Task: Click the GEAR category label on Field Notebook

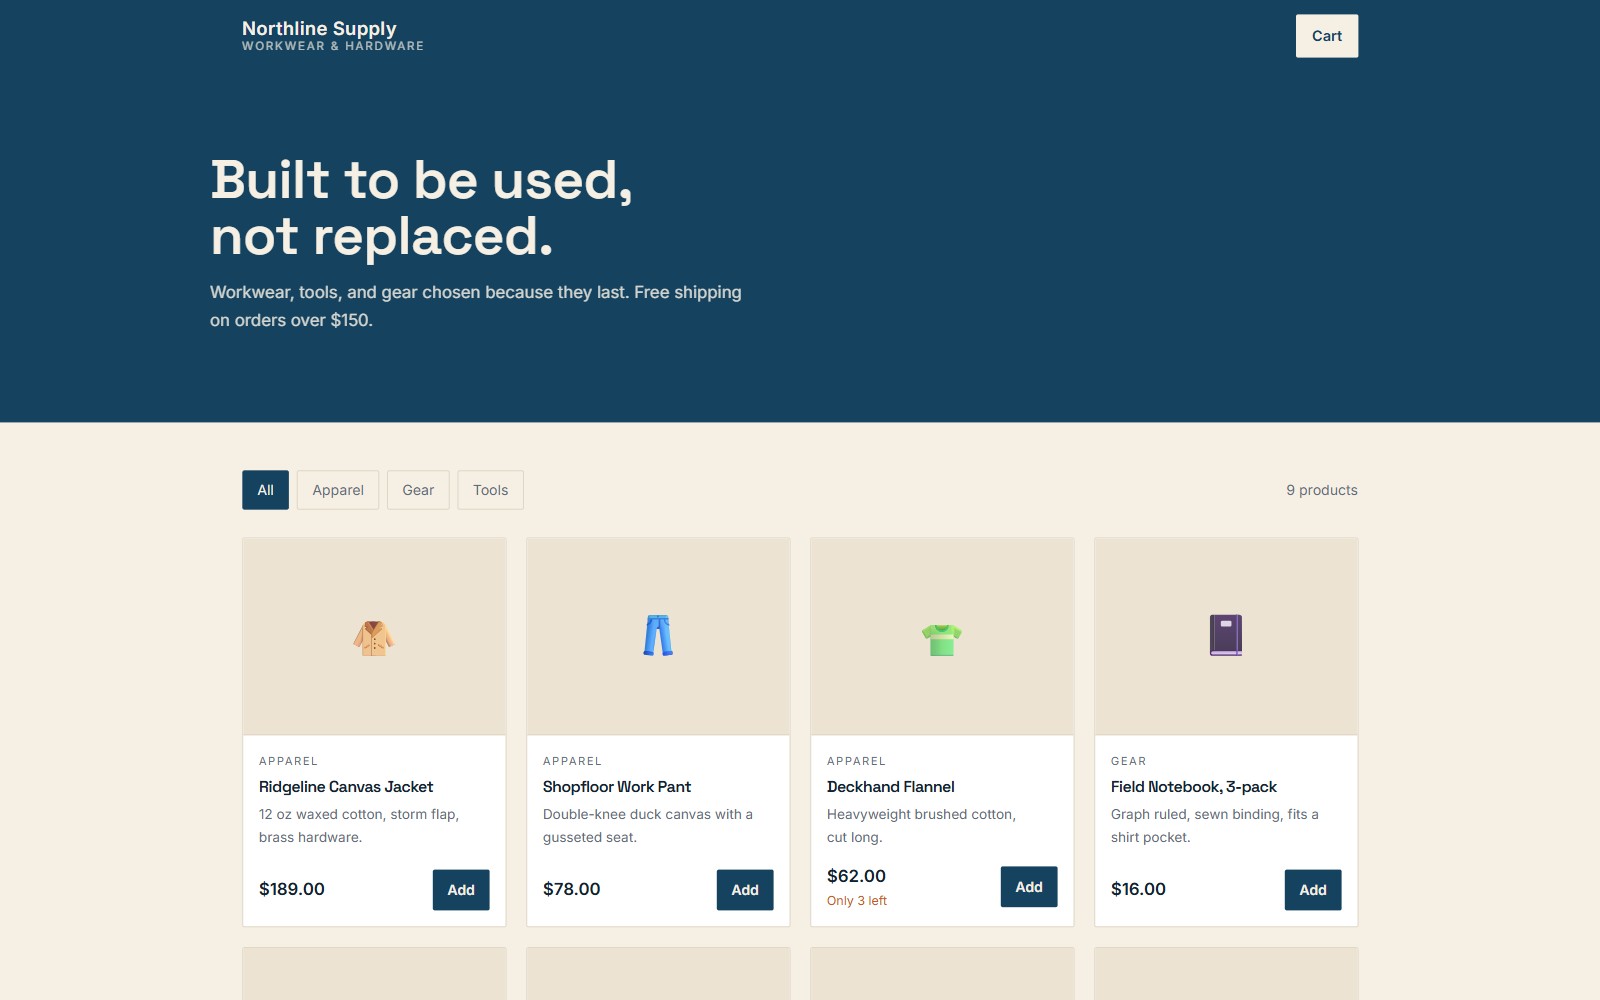Action: [1129, 761]
